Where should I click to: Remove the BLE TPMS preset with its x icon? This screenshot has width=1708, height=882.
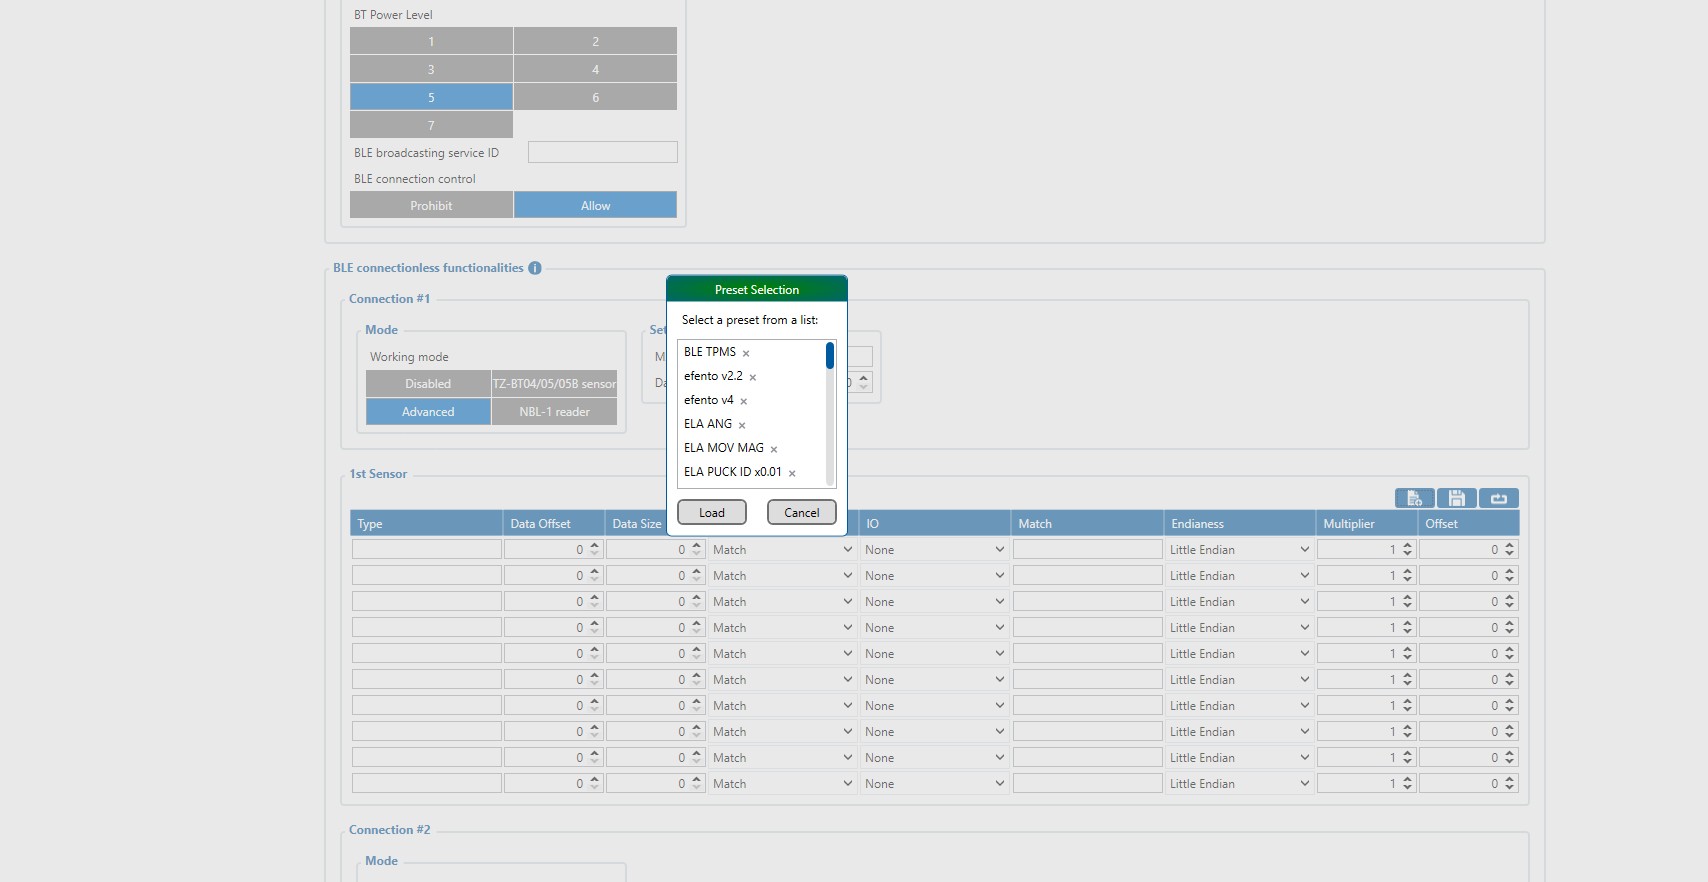[x=746, y=353]
